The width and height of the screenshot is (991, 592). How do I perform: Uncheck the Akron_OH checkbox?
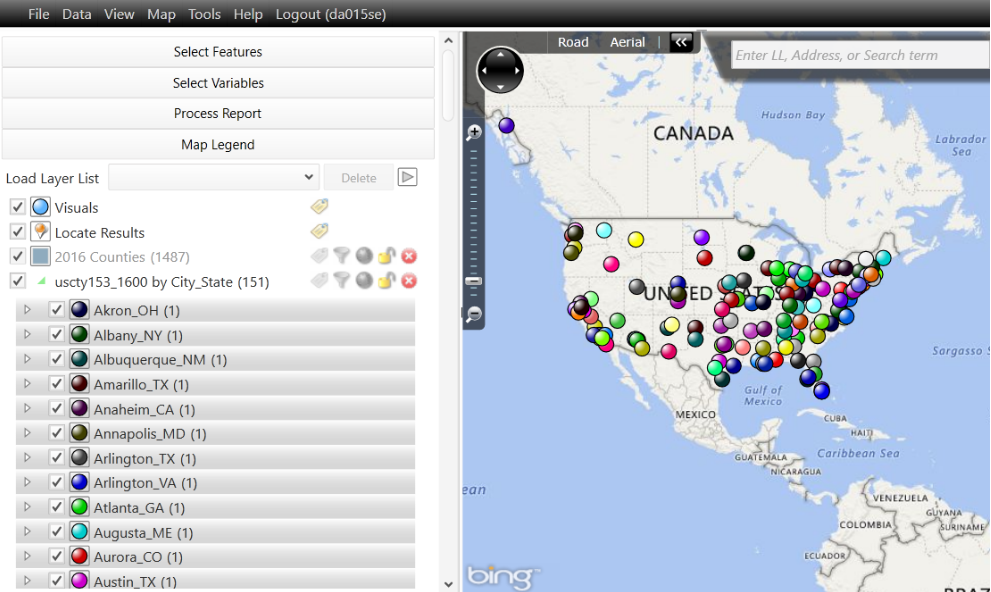click(56, 310)
